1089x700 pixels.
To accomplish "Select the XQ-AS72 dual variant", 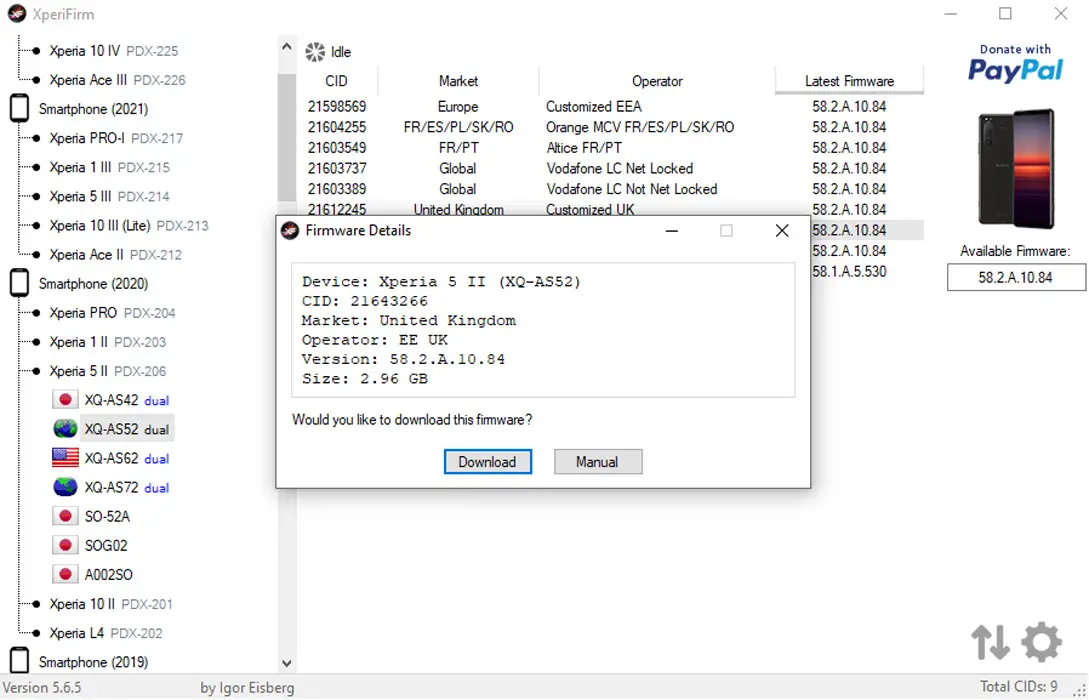I will [x=126, y=488].
